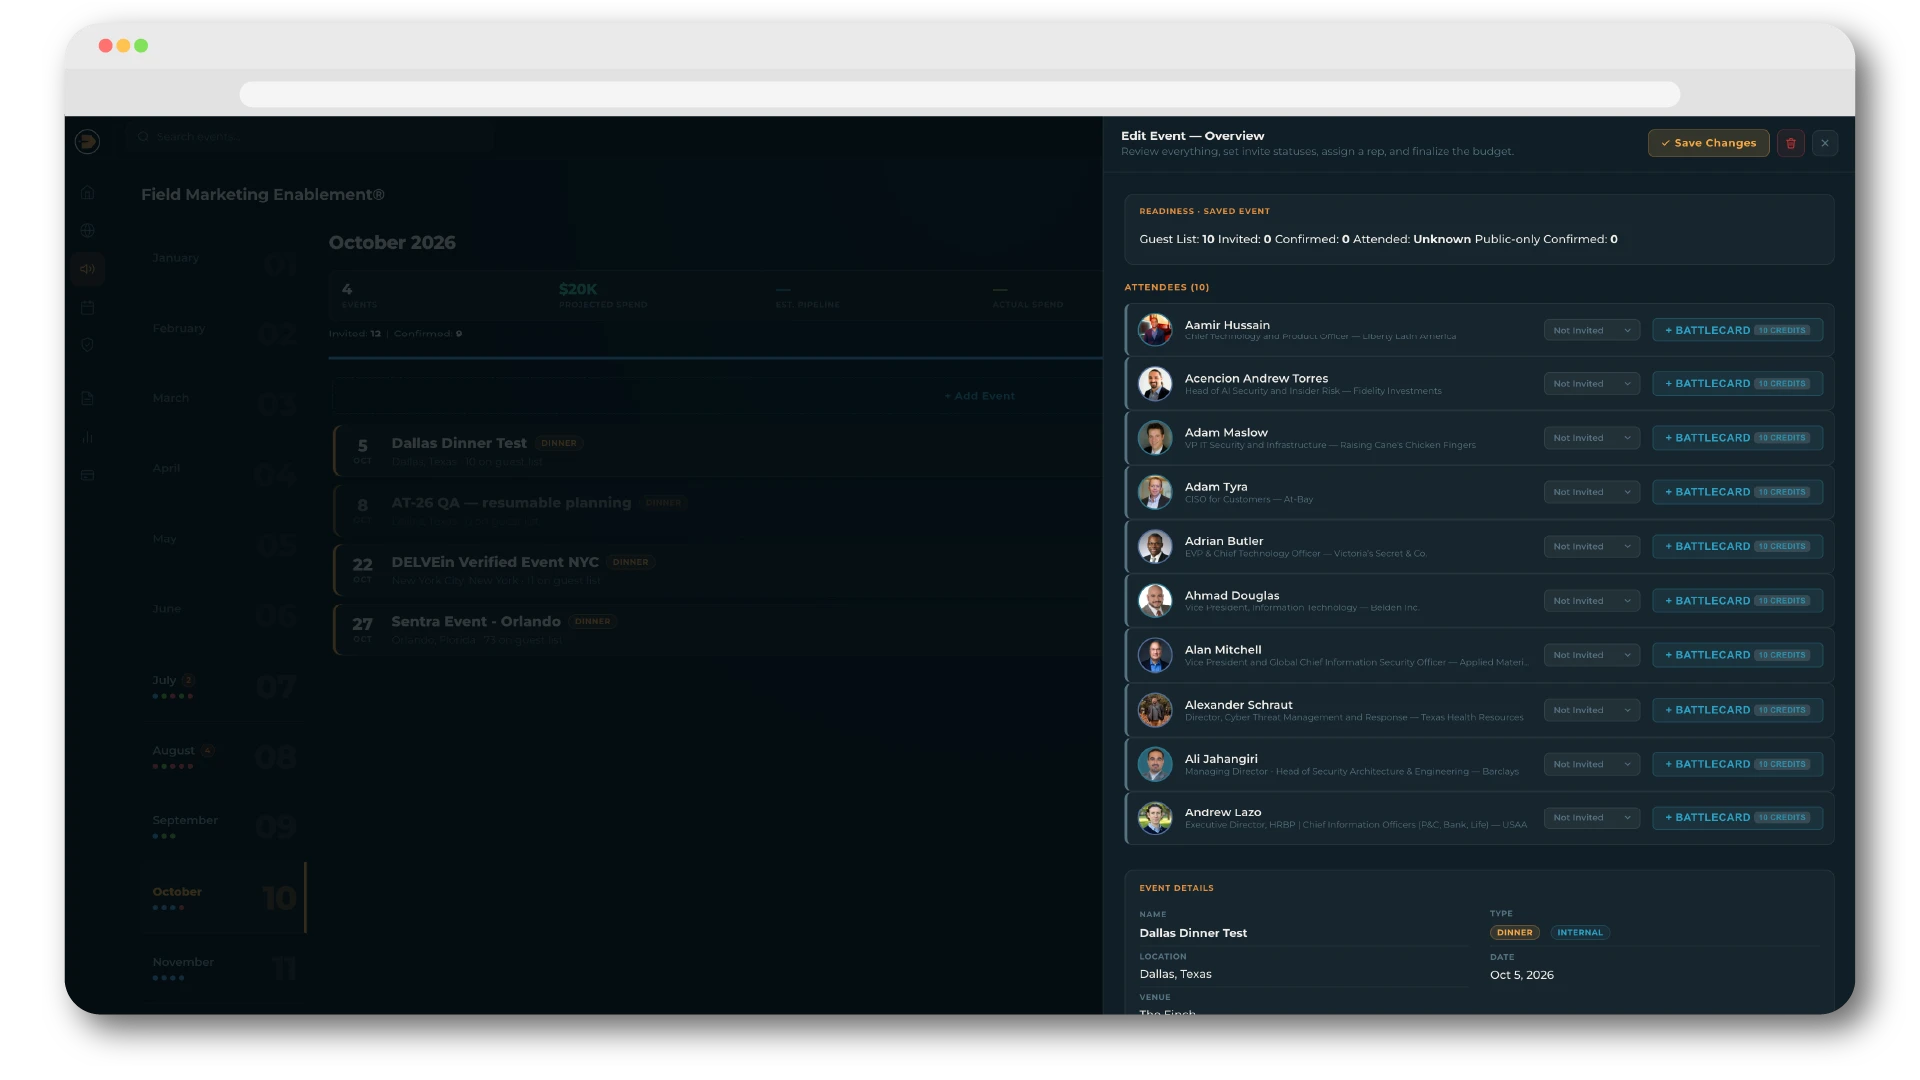Click the Search events input field
Viewport: 1920px width, 1080px height.
(310, 136)
